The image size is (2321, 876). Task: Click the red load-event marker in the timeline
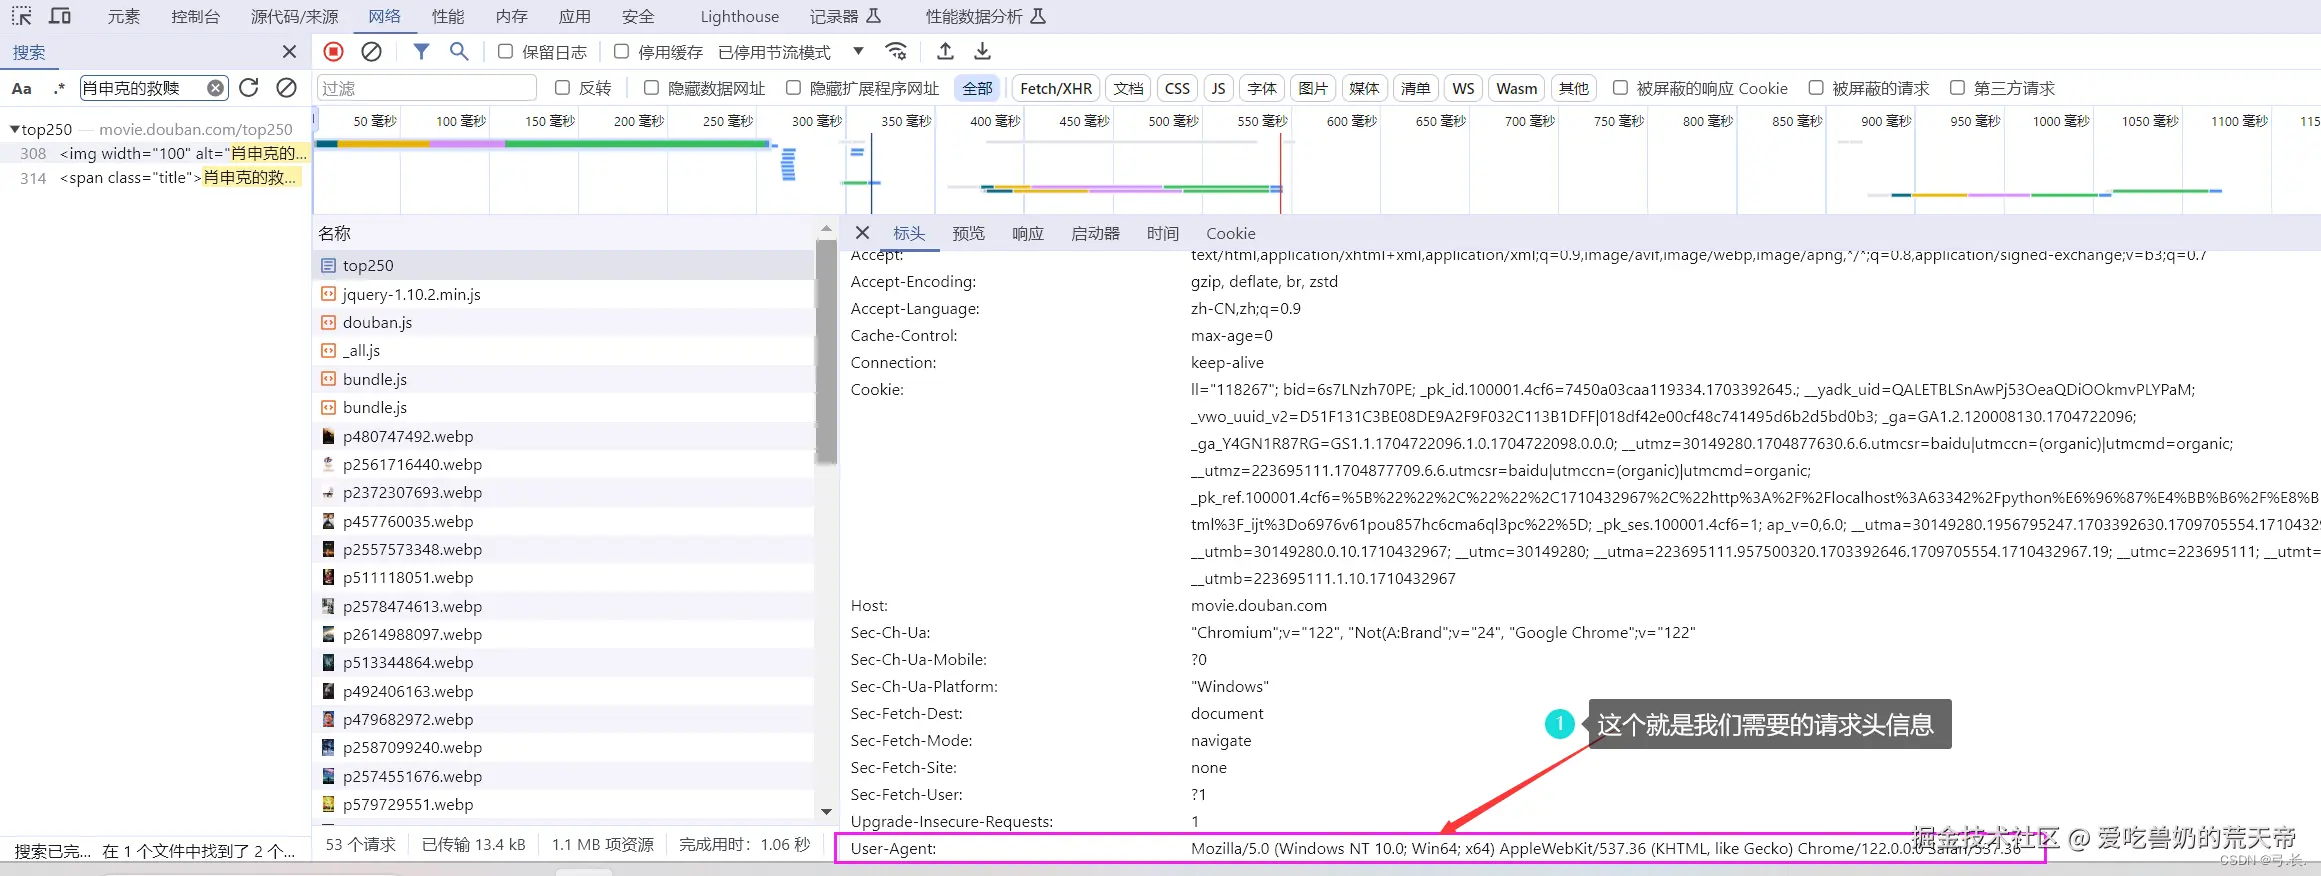tap(1280, 173)
